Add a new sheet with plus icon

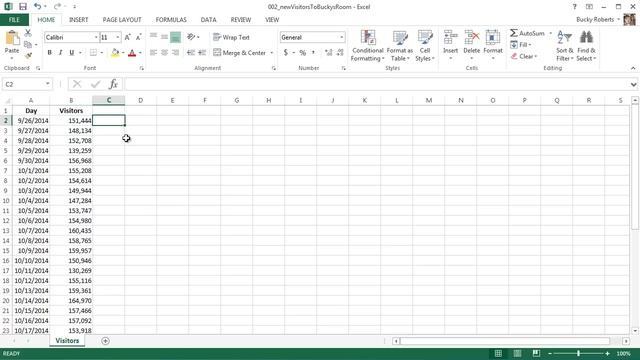[x=105, y=341]
